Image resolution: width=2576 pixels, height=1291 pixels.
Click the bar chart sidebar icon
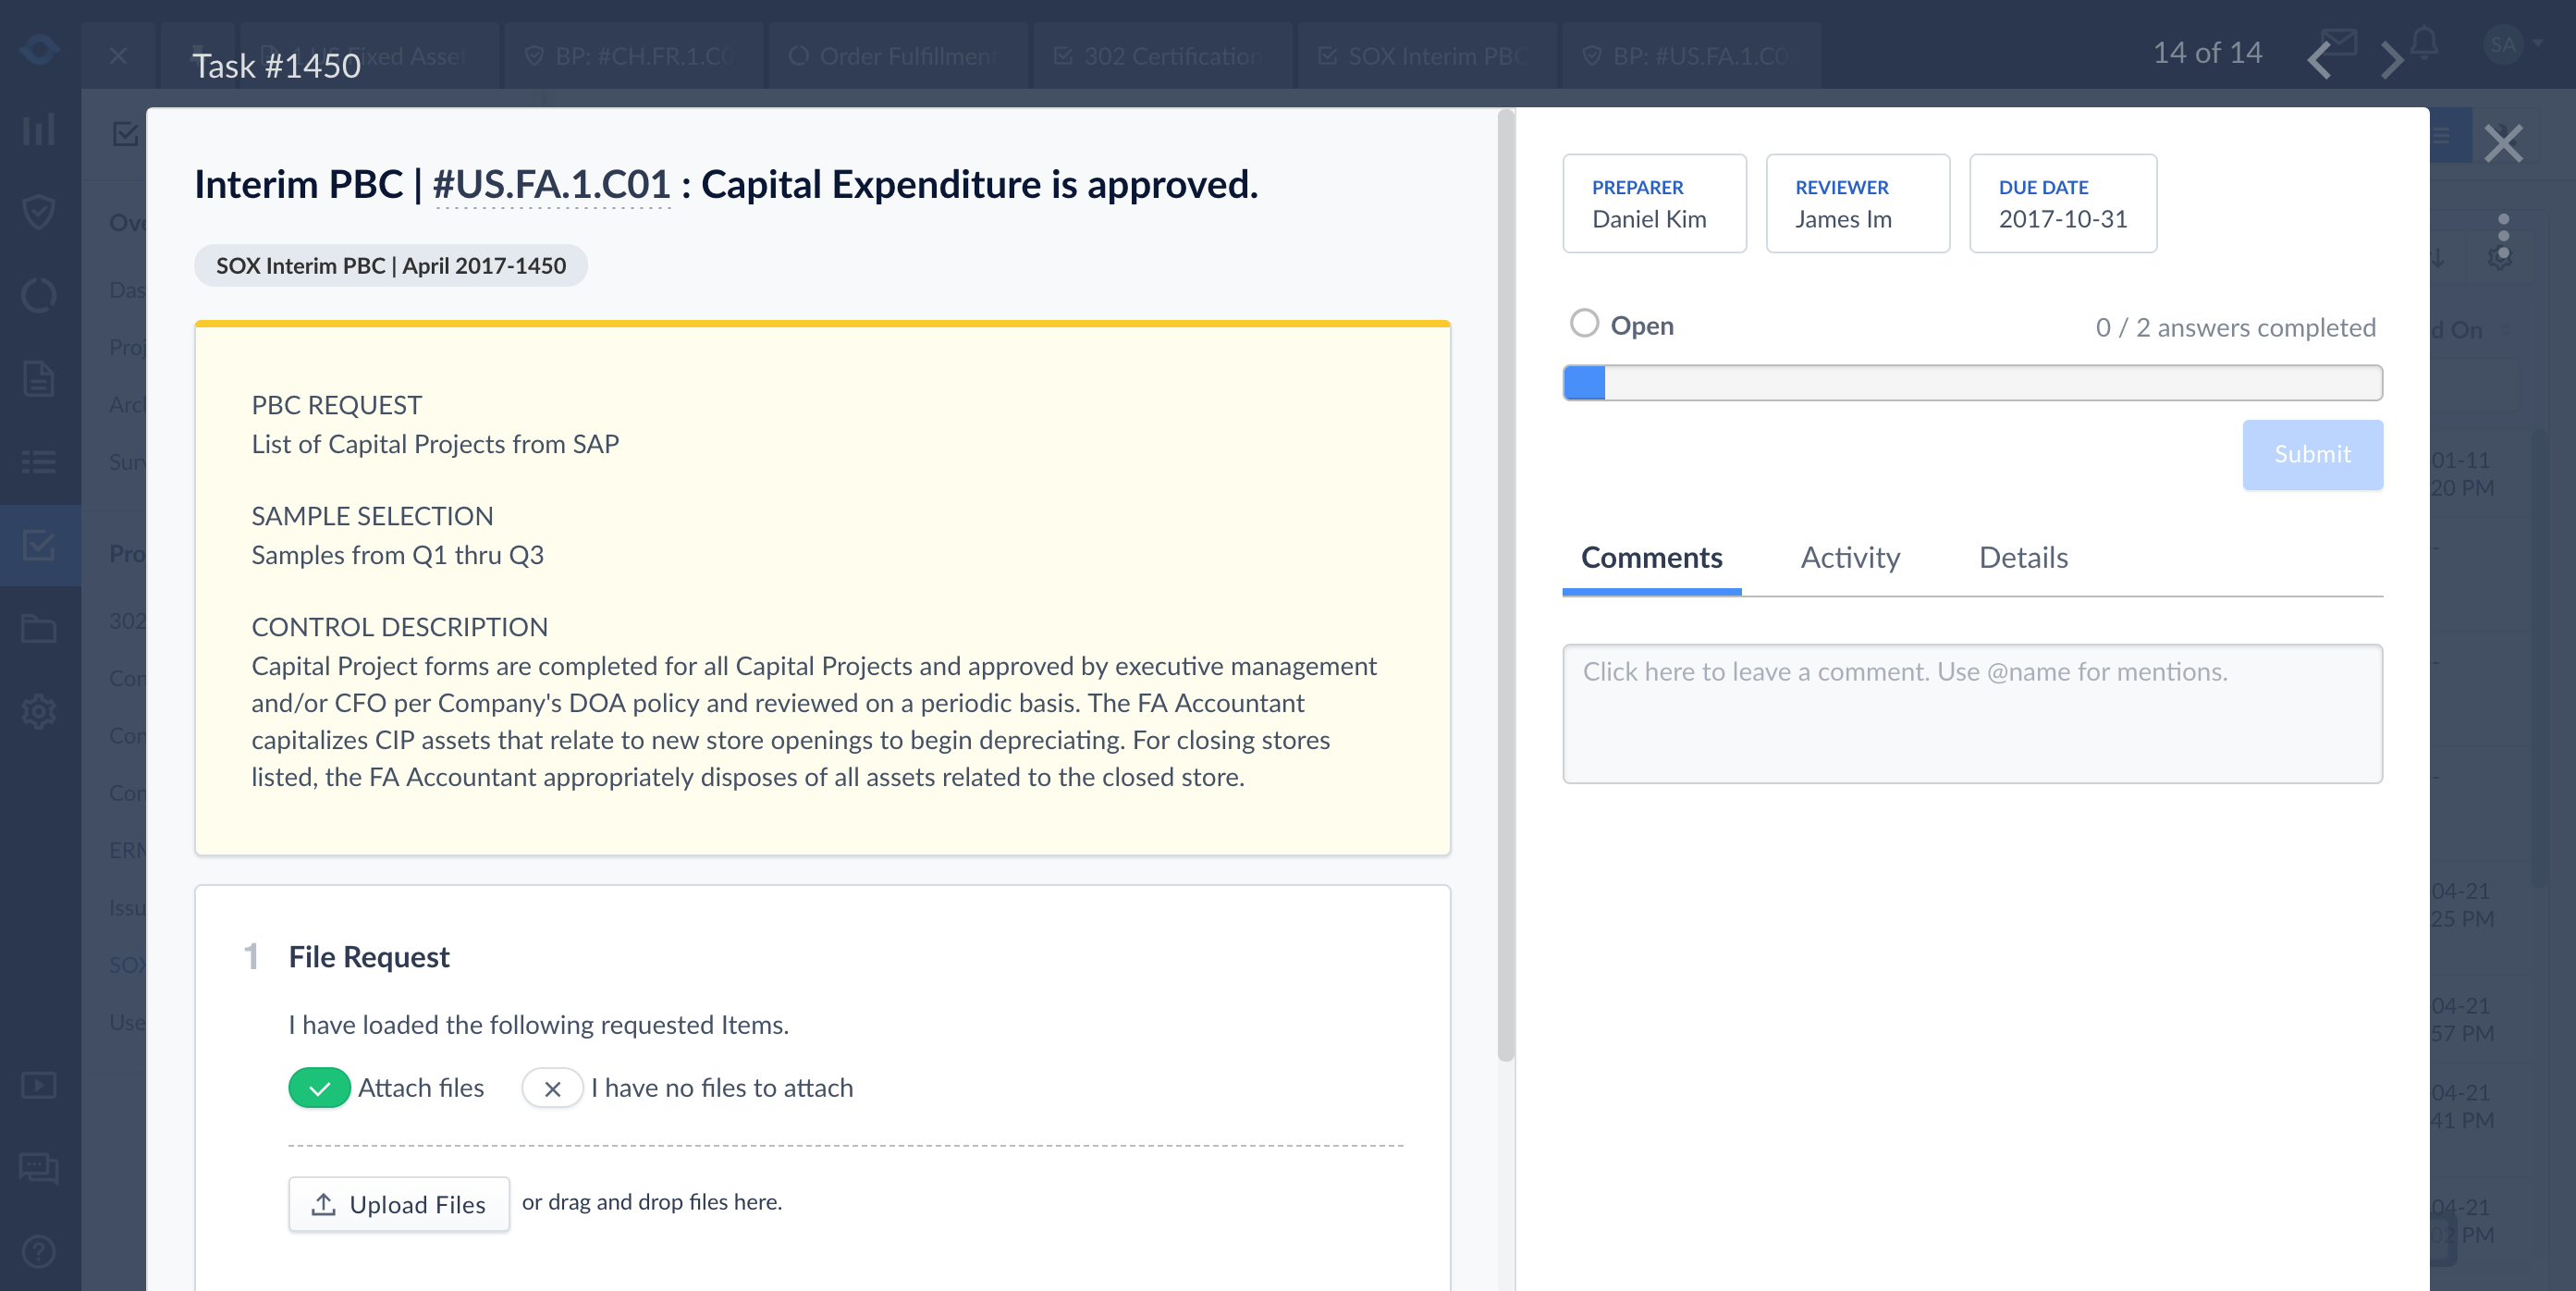[x=39, y=129]
